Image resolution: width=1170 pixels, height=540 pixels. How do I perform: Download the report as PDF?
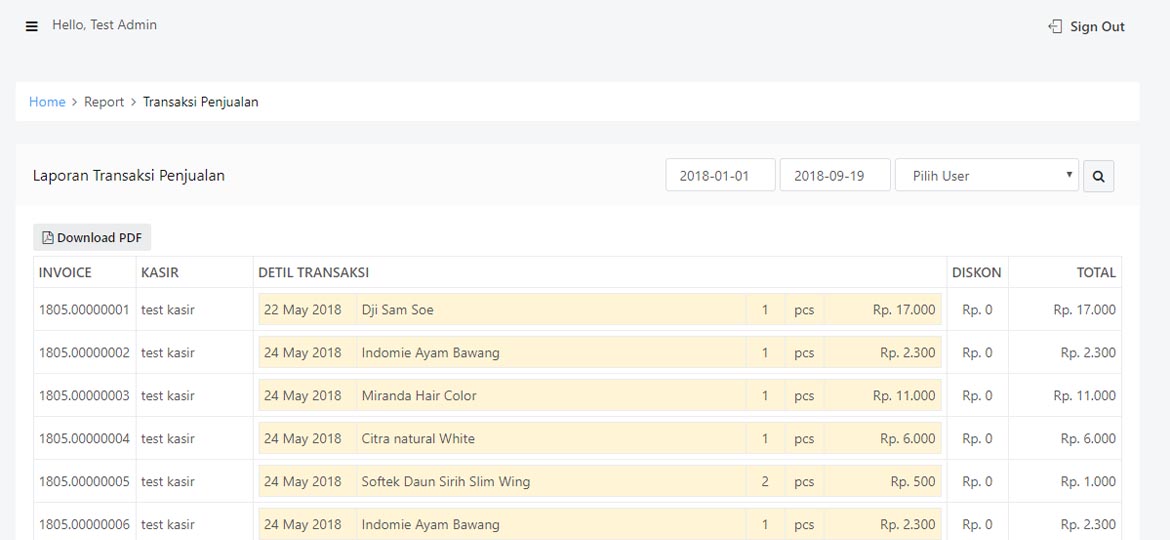tap(92, 238)
